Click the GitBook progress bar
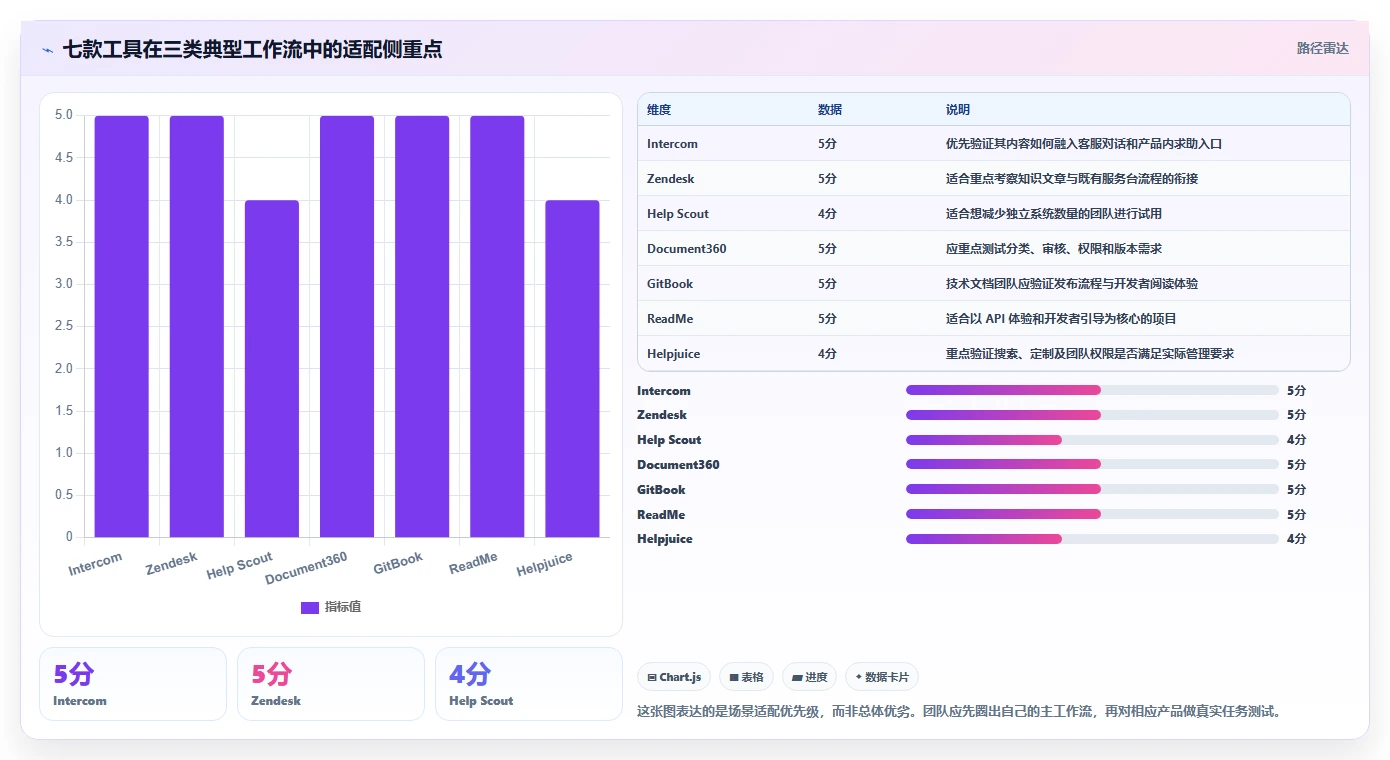This screenshot has height=760, width=1390. click(1092, 489)
